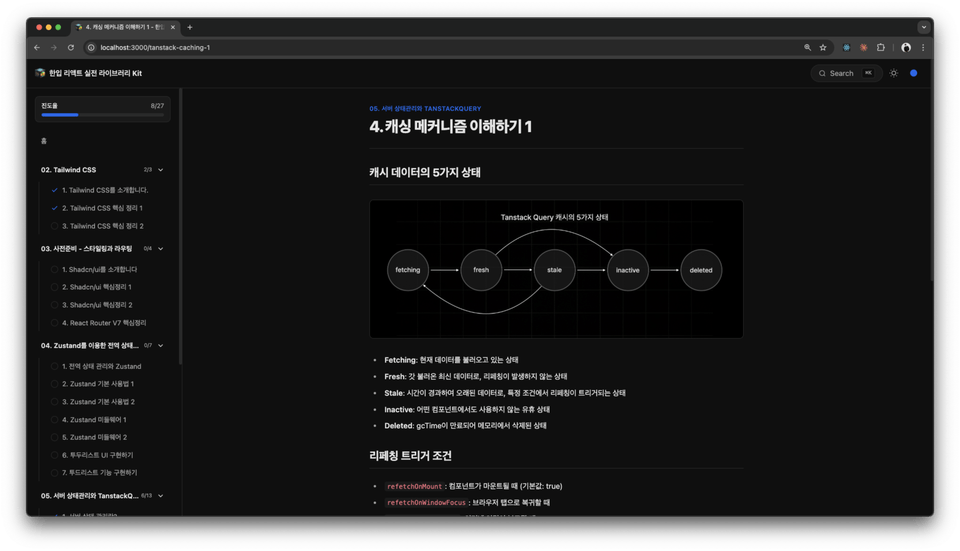This screenshot has height=551, width=960.
Task: Reload the page with the refresh icon
Action: coord(71,47)
